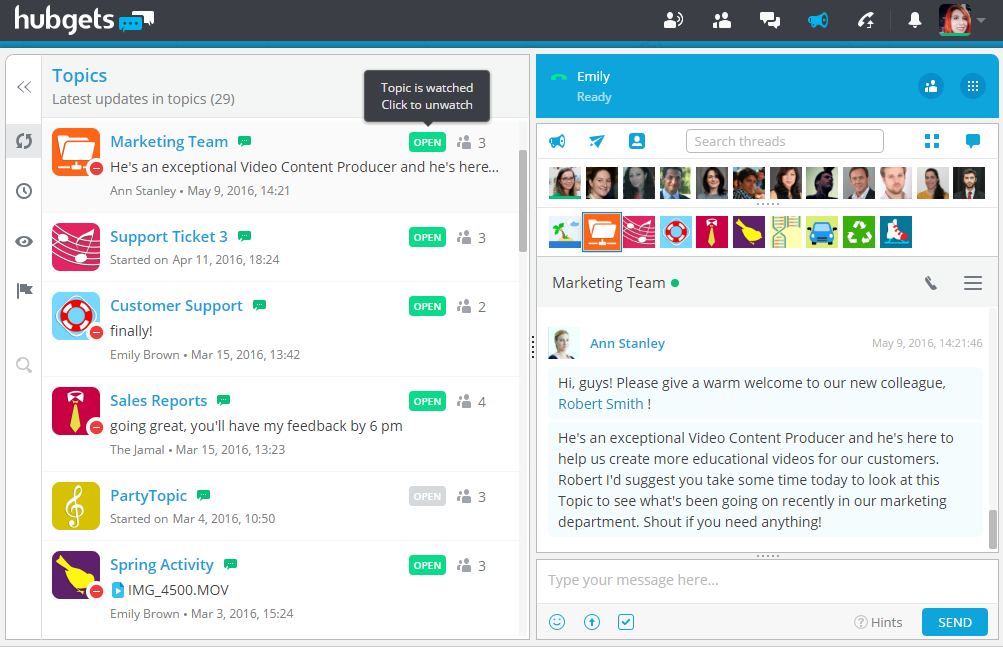
Task: Open the voice contacts icon in top bar
Action: 673,20
